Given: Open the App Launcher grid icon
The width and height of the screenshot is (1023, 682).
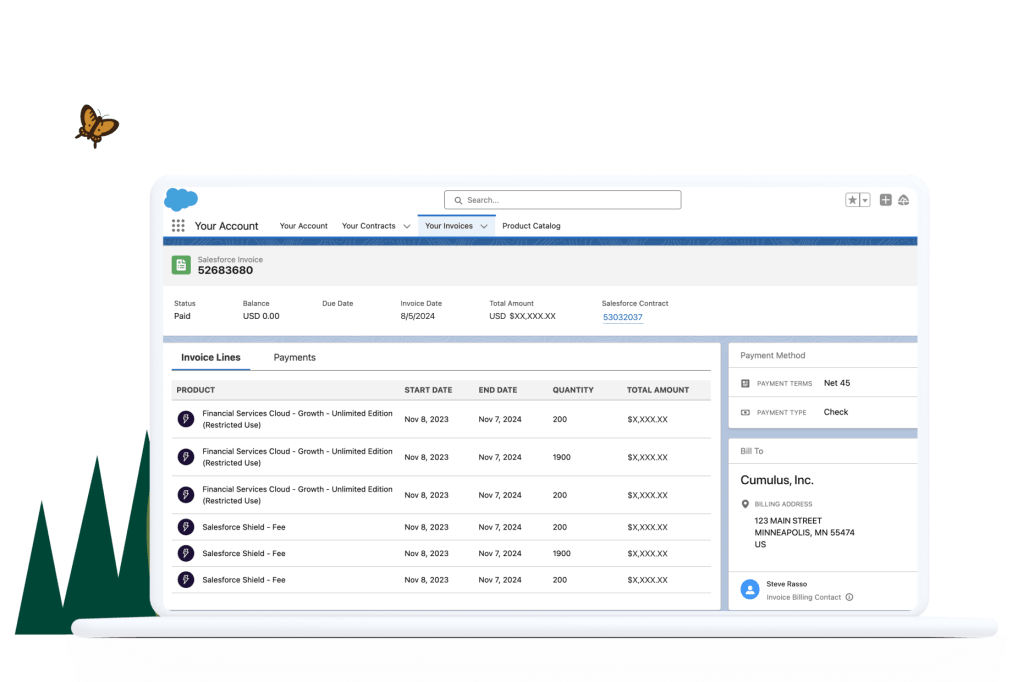Looking at the screenshot, I should 178,226.
